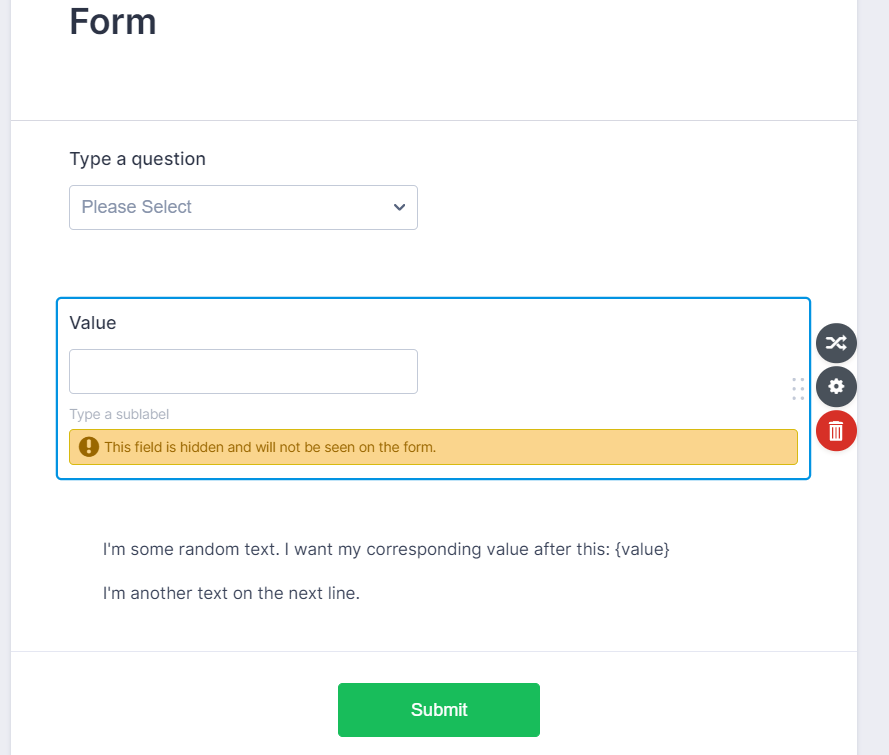
Task: Click the 'Form' heading title
Action: tap(113, 21)
